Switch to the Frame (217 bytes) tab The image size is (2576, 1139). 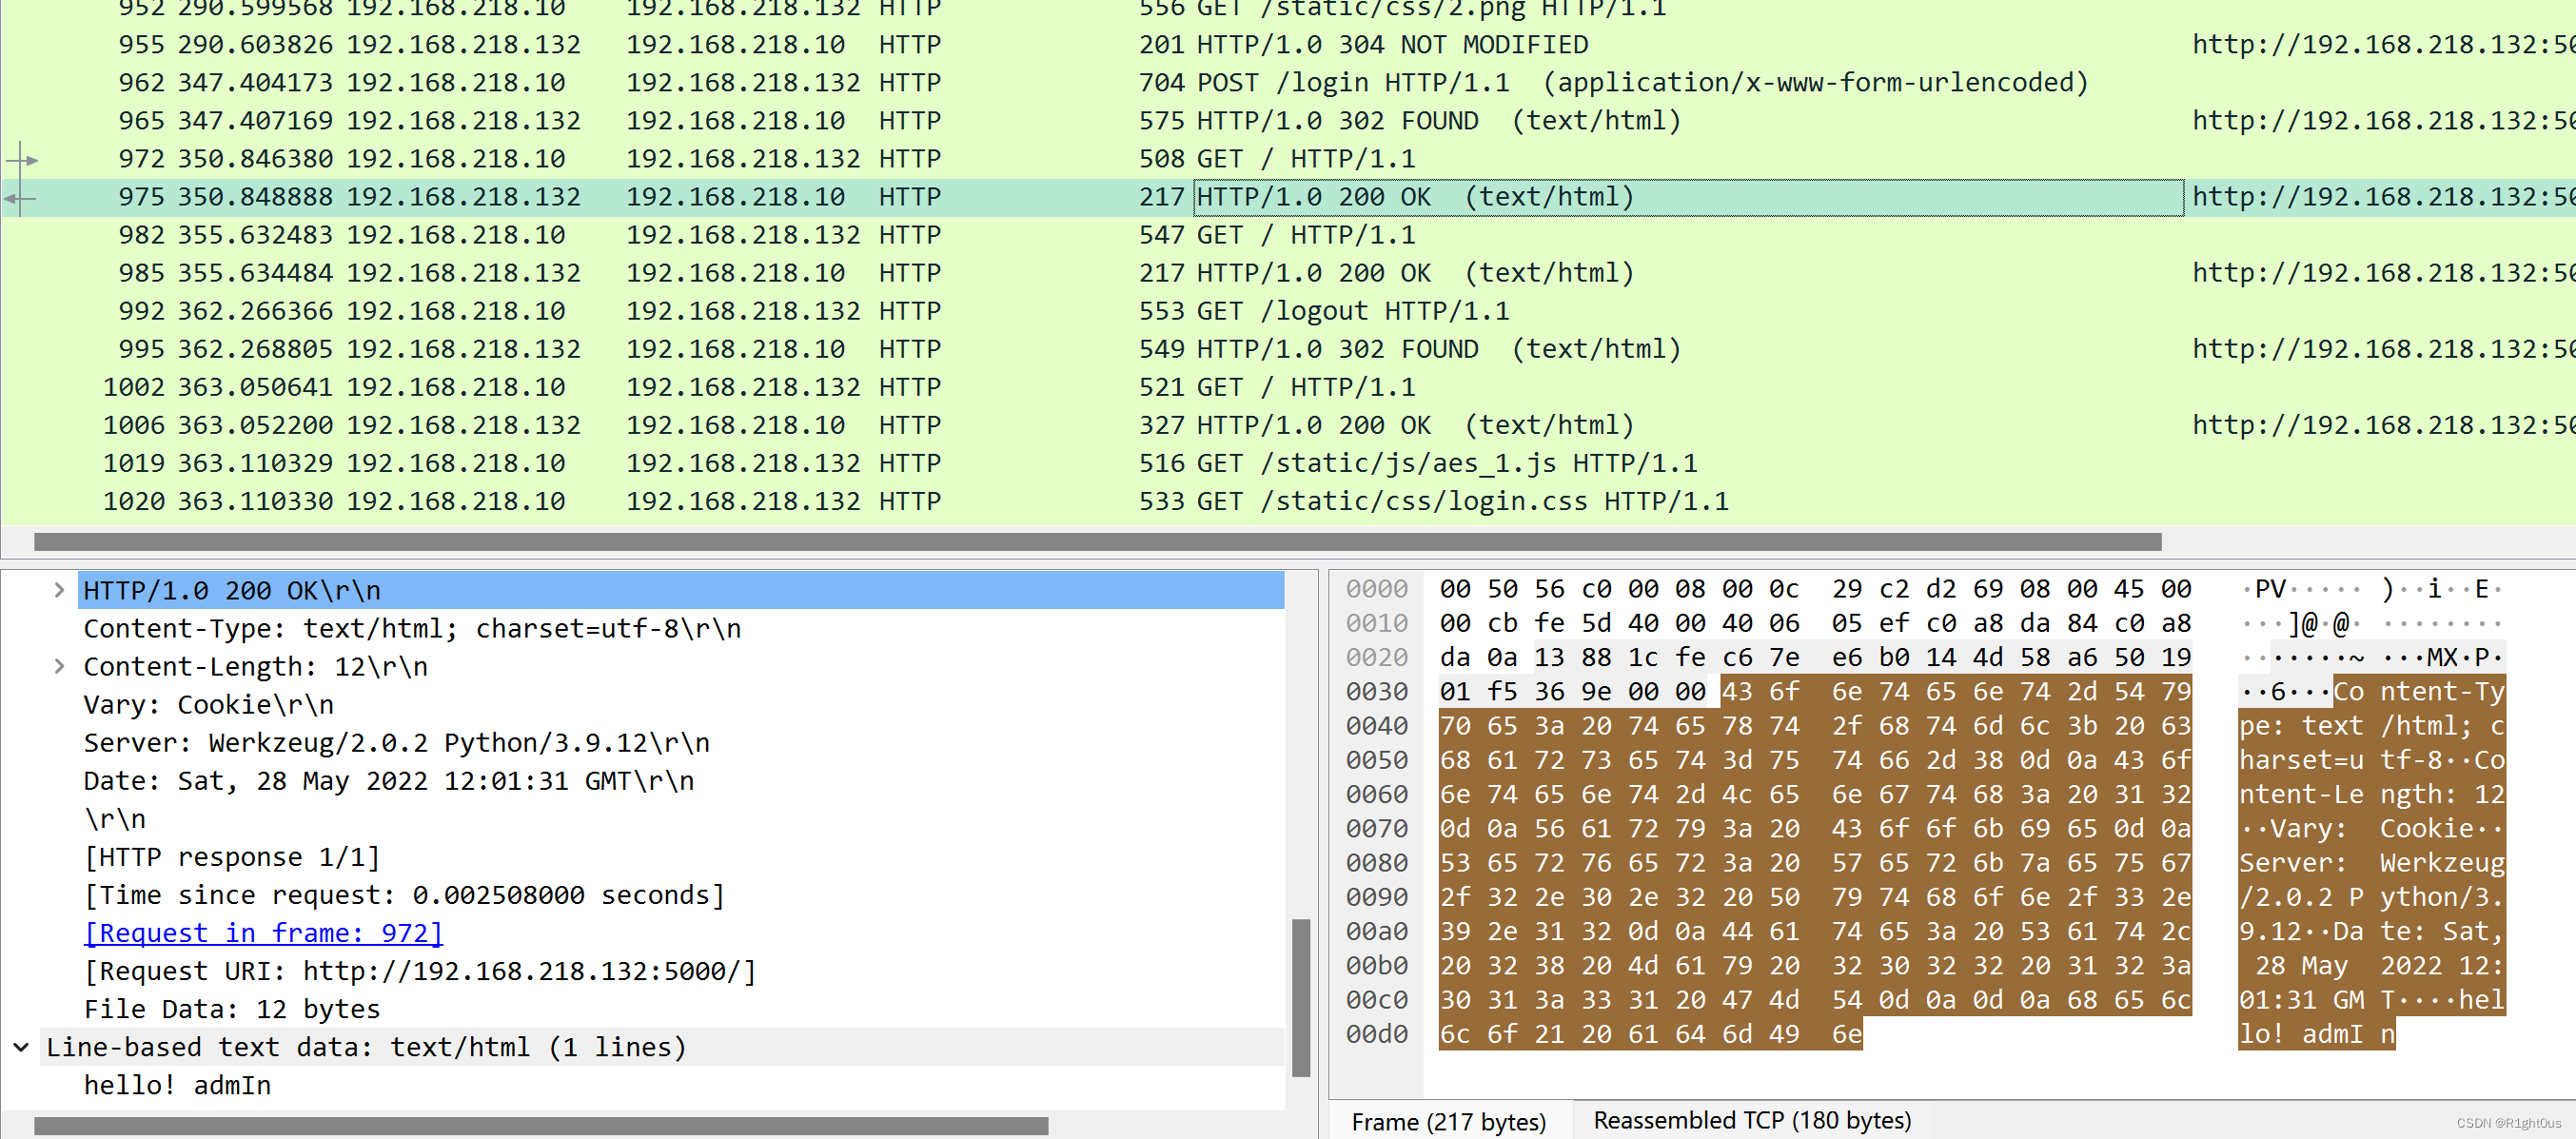pos(1448,1121)
